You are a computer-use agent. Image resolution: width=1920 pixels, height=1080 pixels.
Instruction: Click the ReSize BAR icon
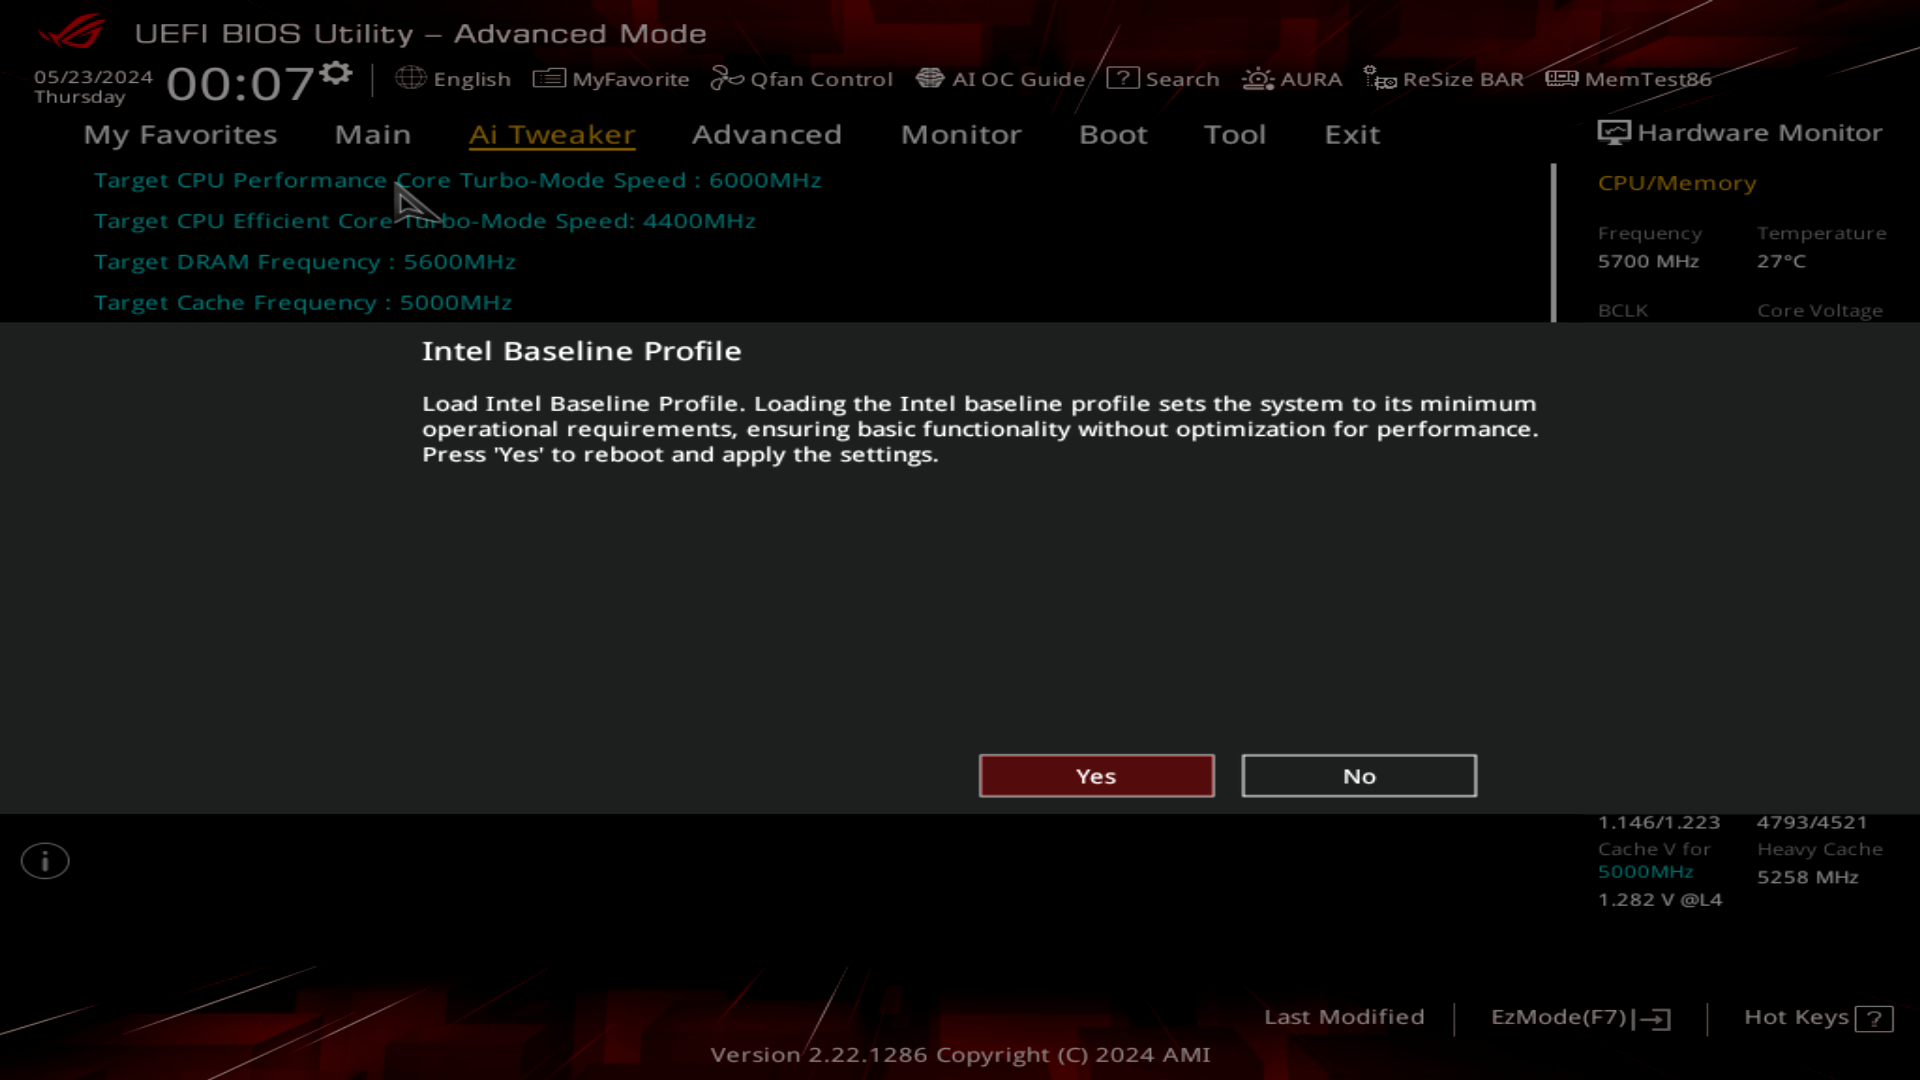point(1443,79)
